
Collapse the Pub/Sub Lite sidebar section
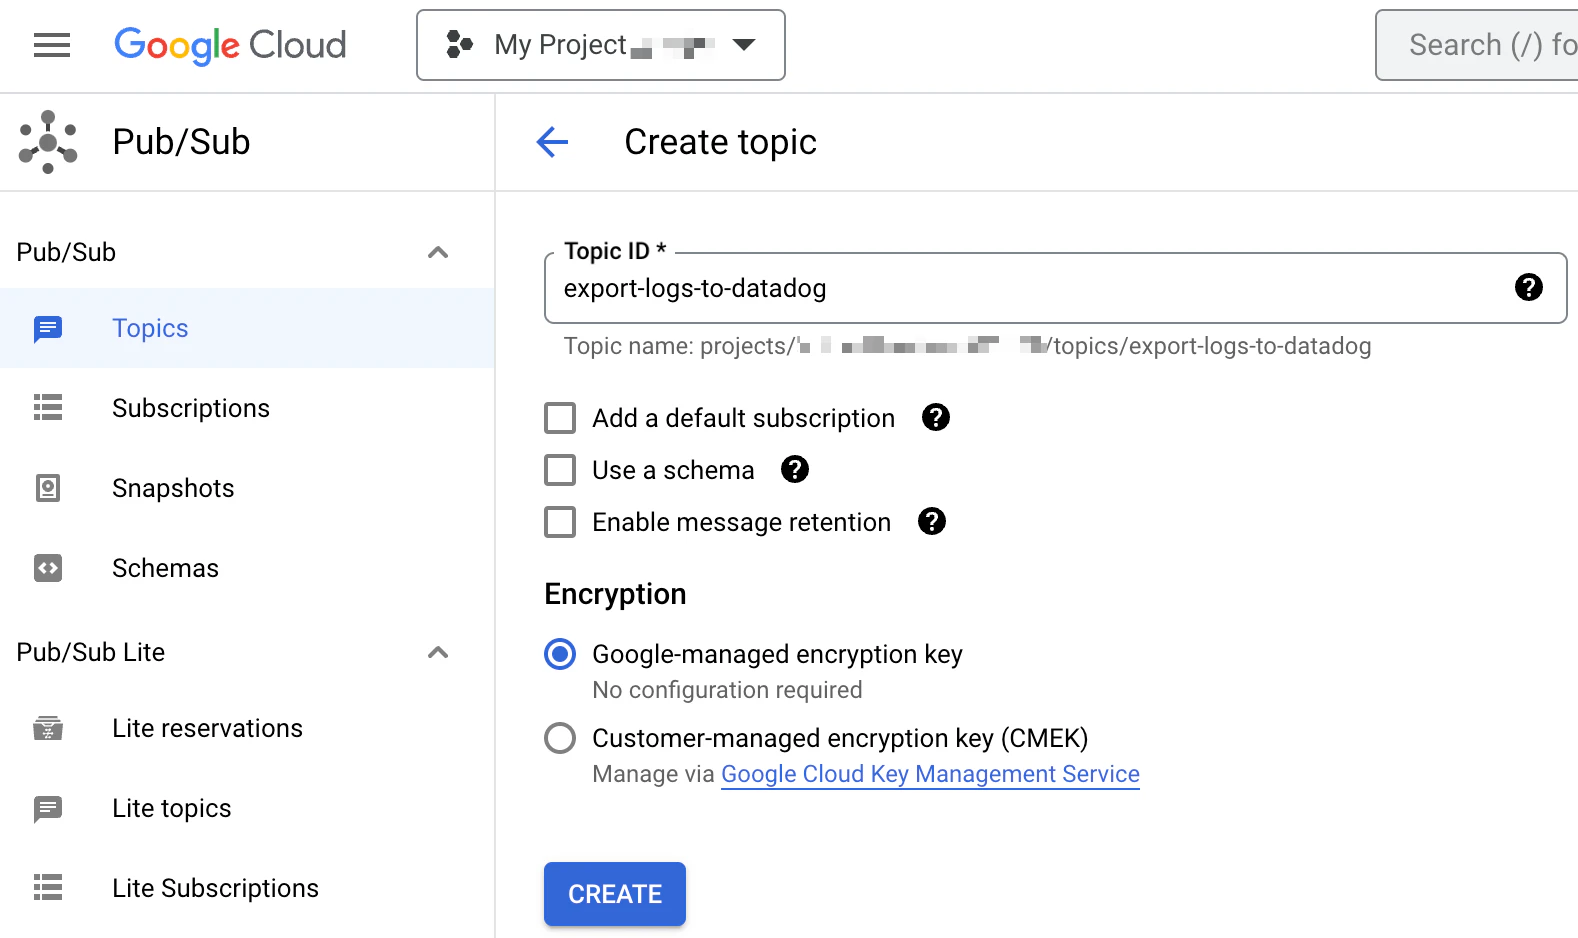pyautogui.click(x=438, y=652)
